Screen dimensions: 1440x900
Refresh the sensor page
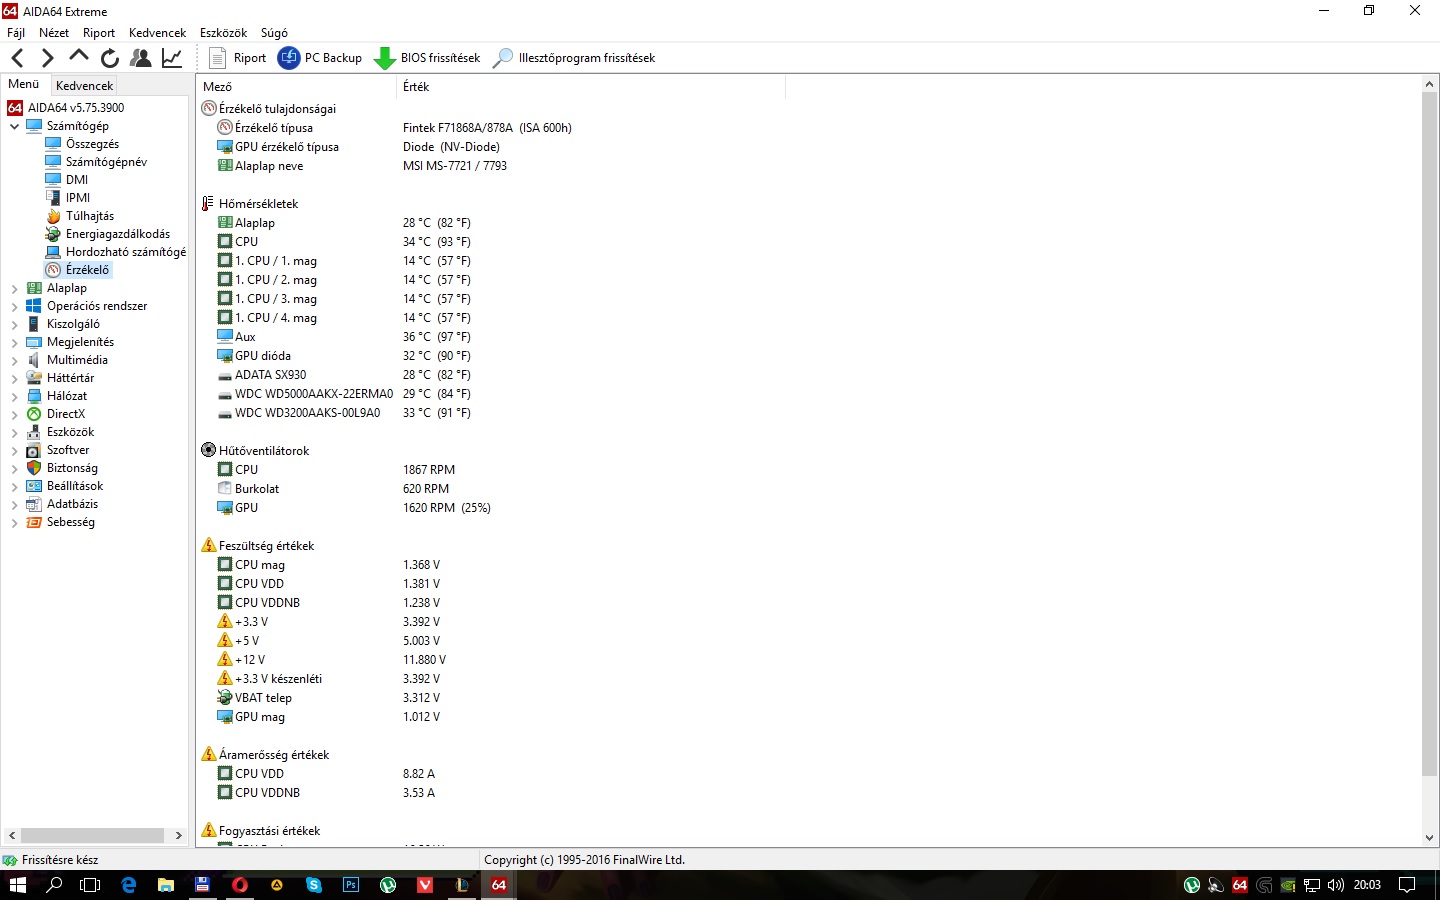(x=110, y=58)
